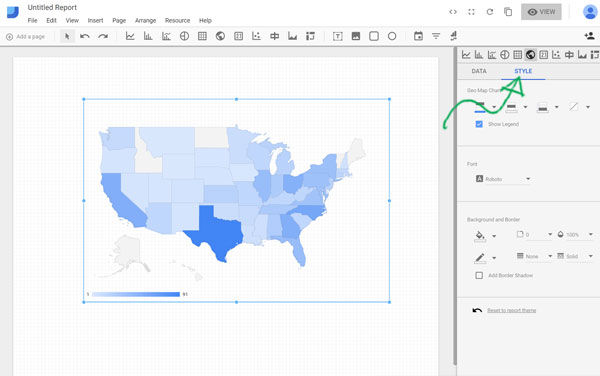600x376 pixels.
Task: Click the Undo arrow in toolbar
Action: [x=85, y=36]
